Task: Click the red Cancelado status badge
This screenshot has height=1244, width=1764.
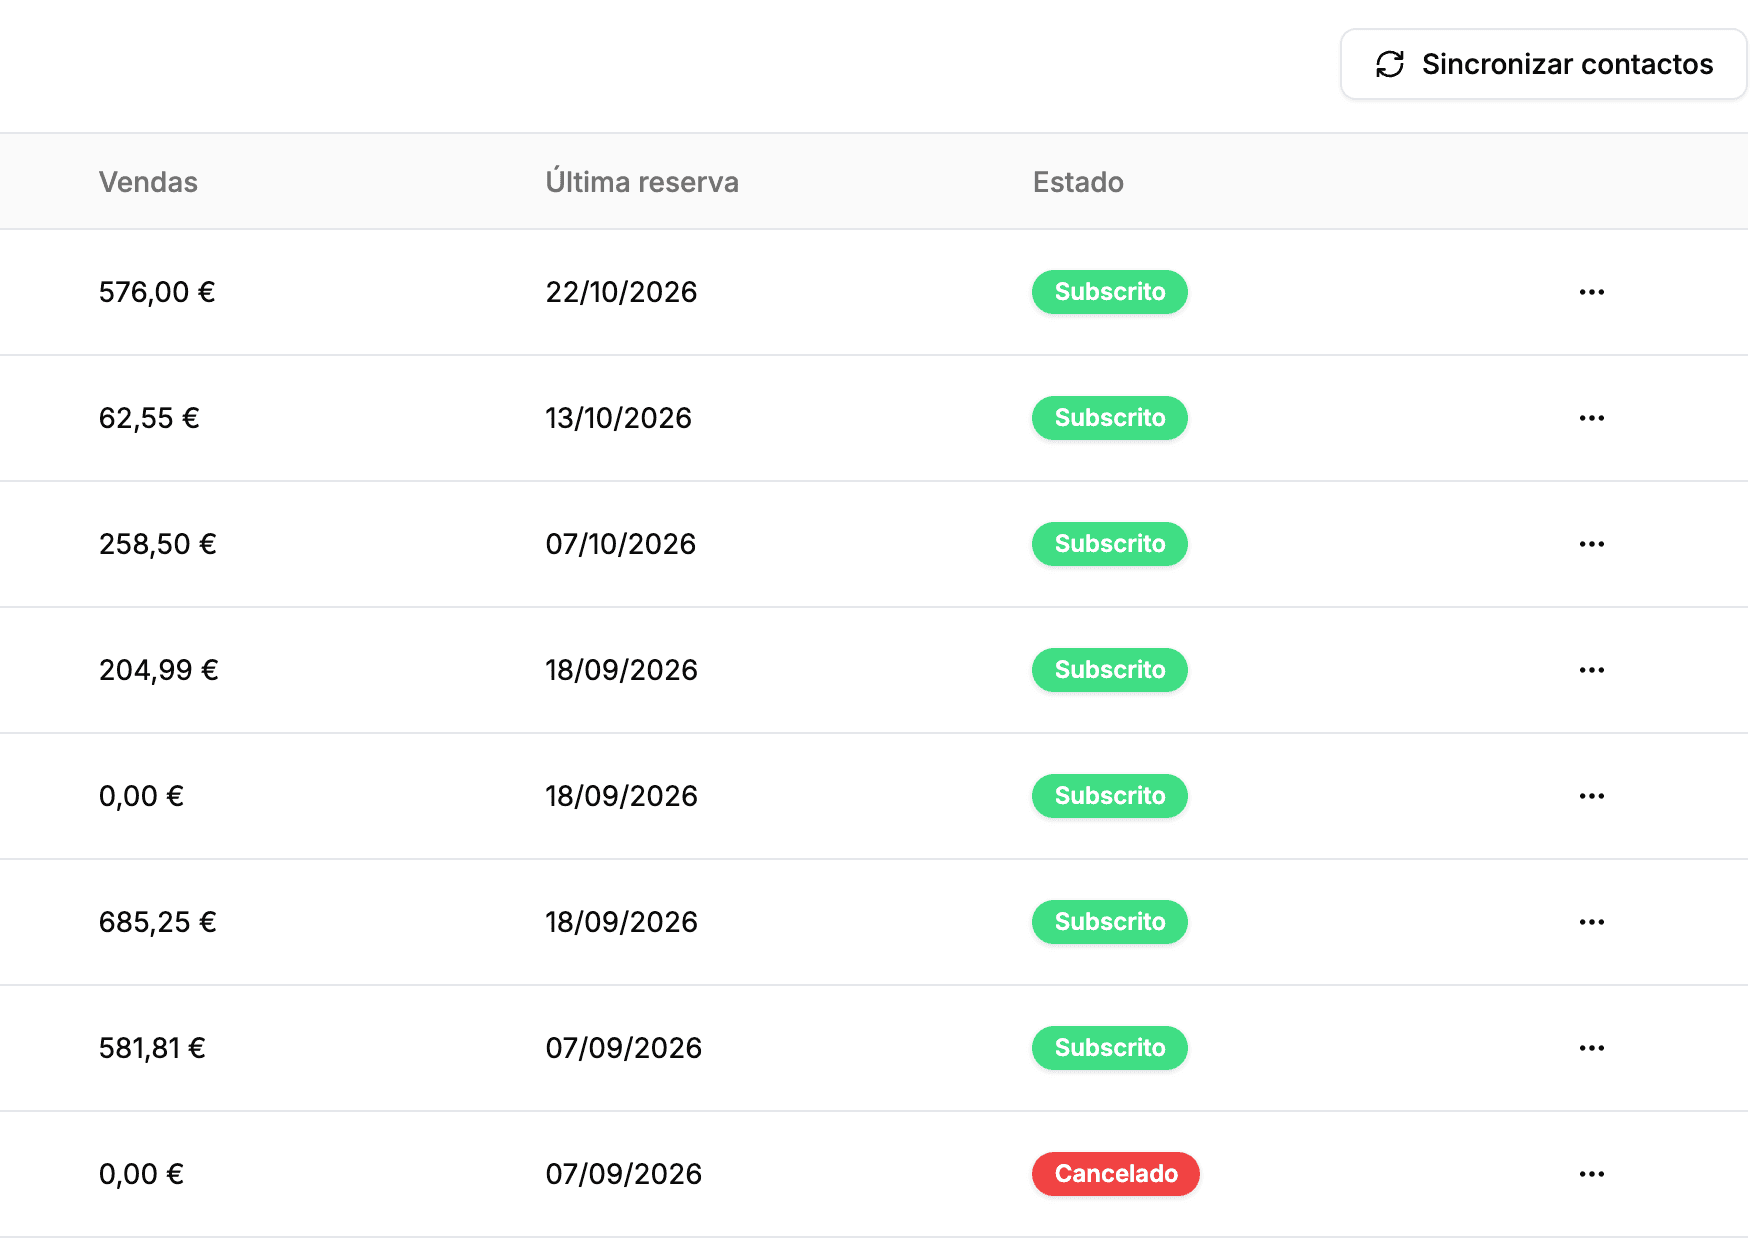Action: click(x=1116, y=1174)
